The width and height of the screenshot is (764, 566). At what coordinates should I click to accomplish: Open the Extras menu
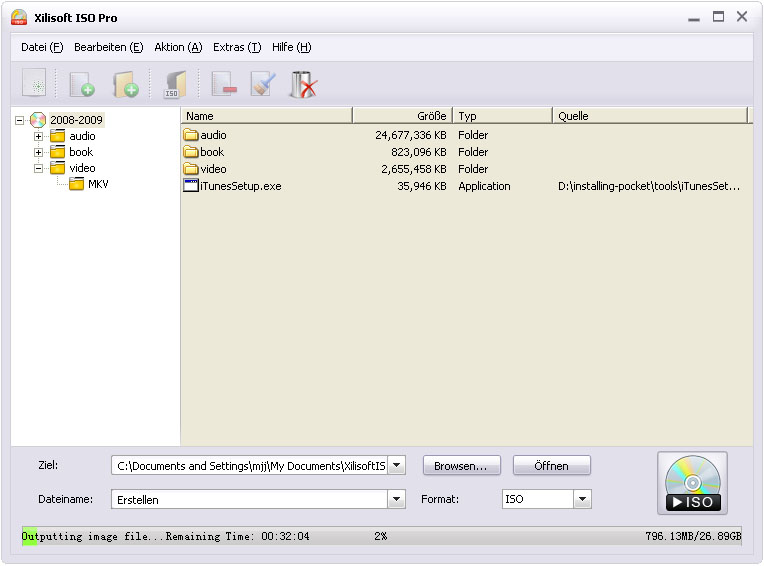coord(237,47)
